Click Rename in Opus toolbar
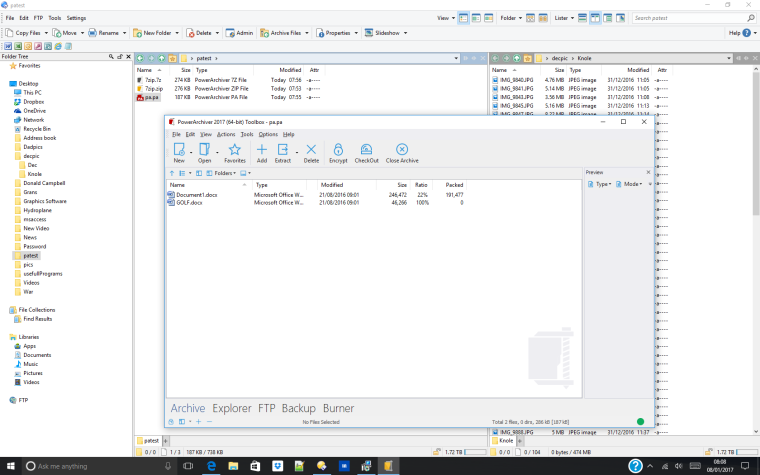760x475 pixels. (104, 33)
